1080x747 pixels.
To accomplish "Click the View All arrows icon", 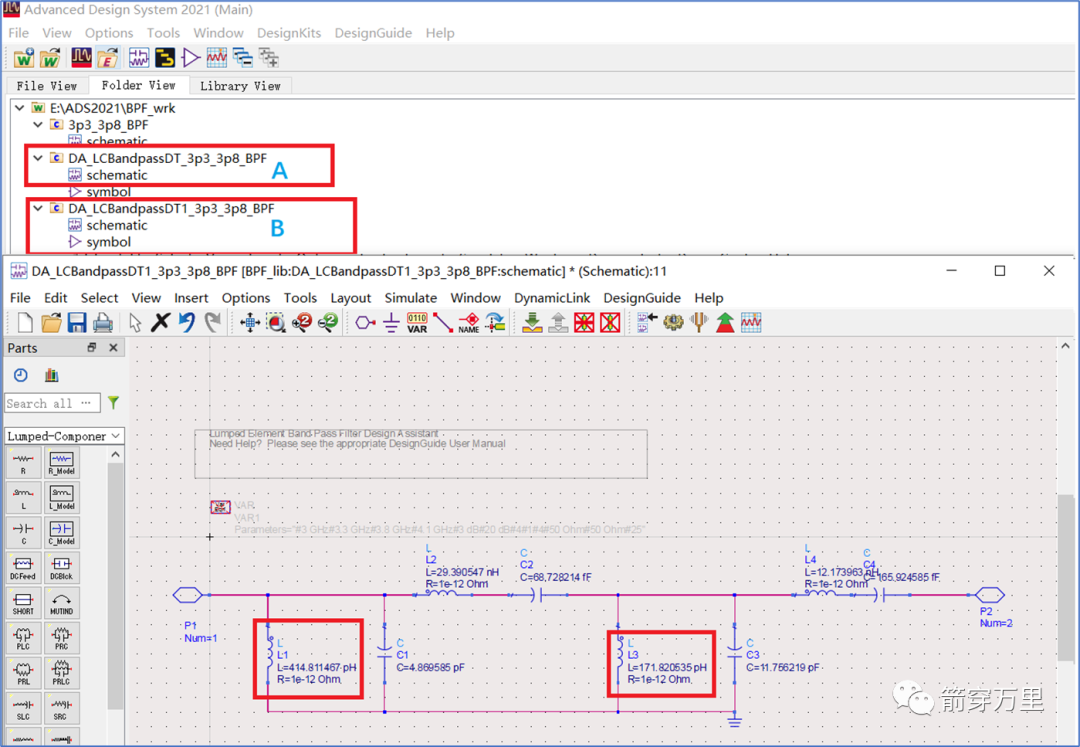I will pos(249,322).
